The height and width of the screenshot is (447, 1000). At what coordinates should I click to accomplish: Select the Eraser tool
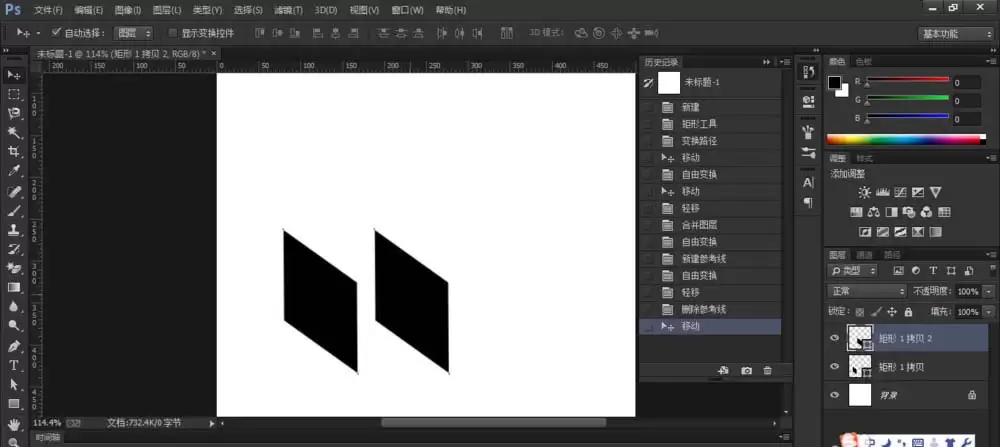(x=13, y=268)
